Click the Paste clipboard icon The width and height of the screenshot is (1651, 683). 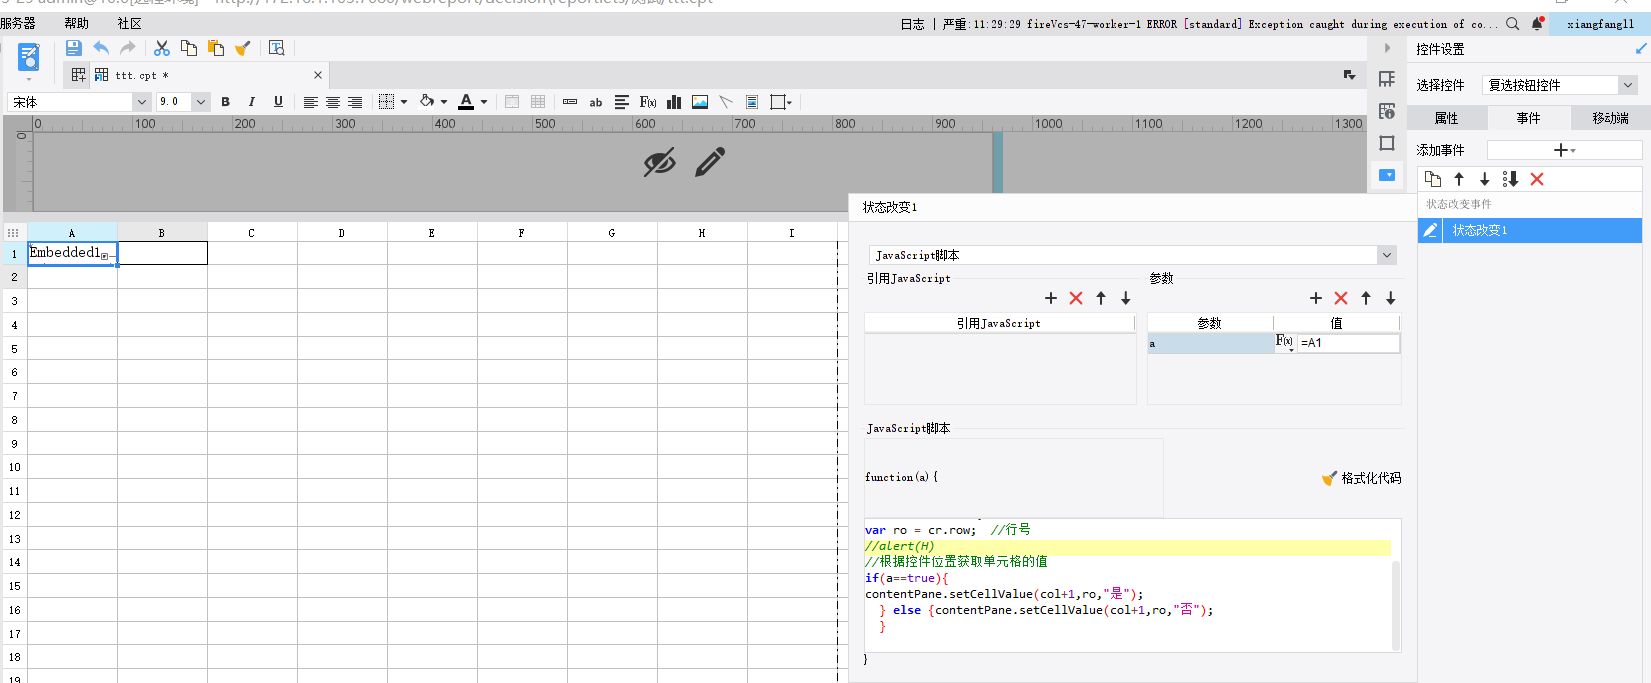coord(215,48)
